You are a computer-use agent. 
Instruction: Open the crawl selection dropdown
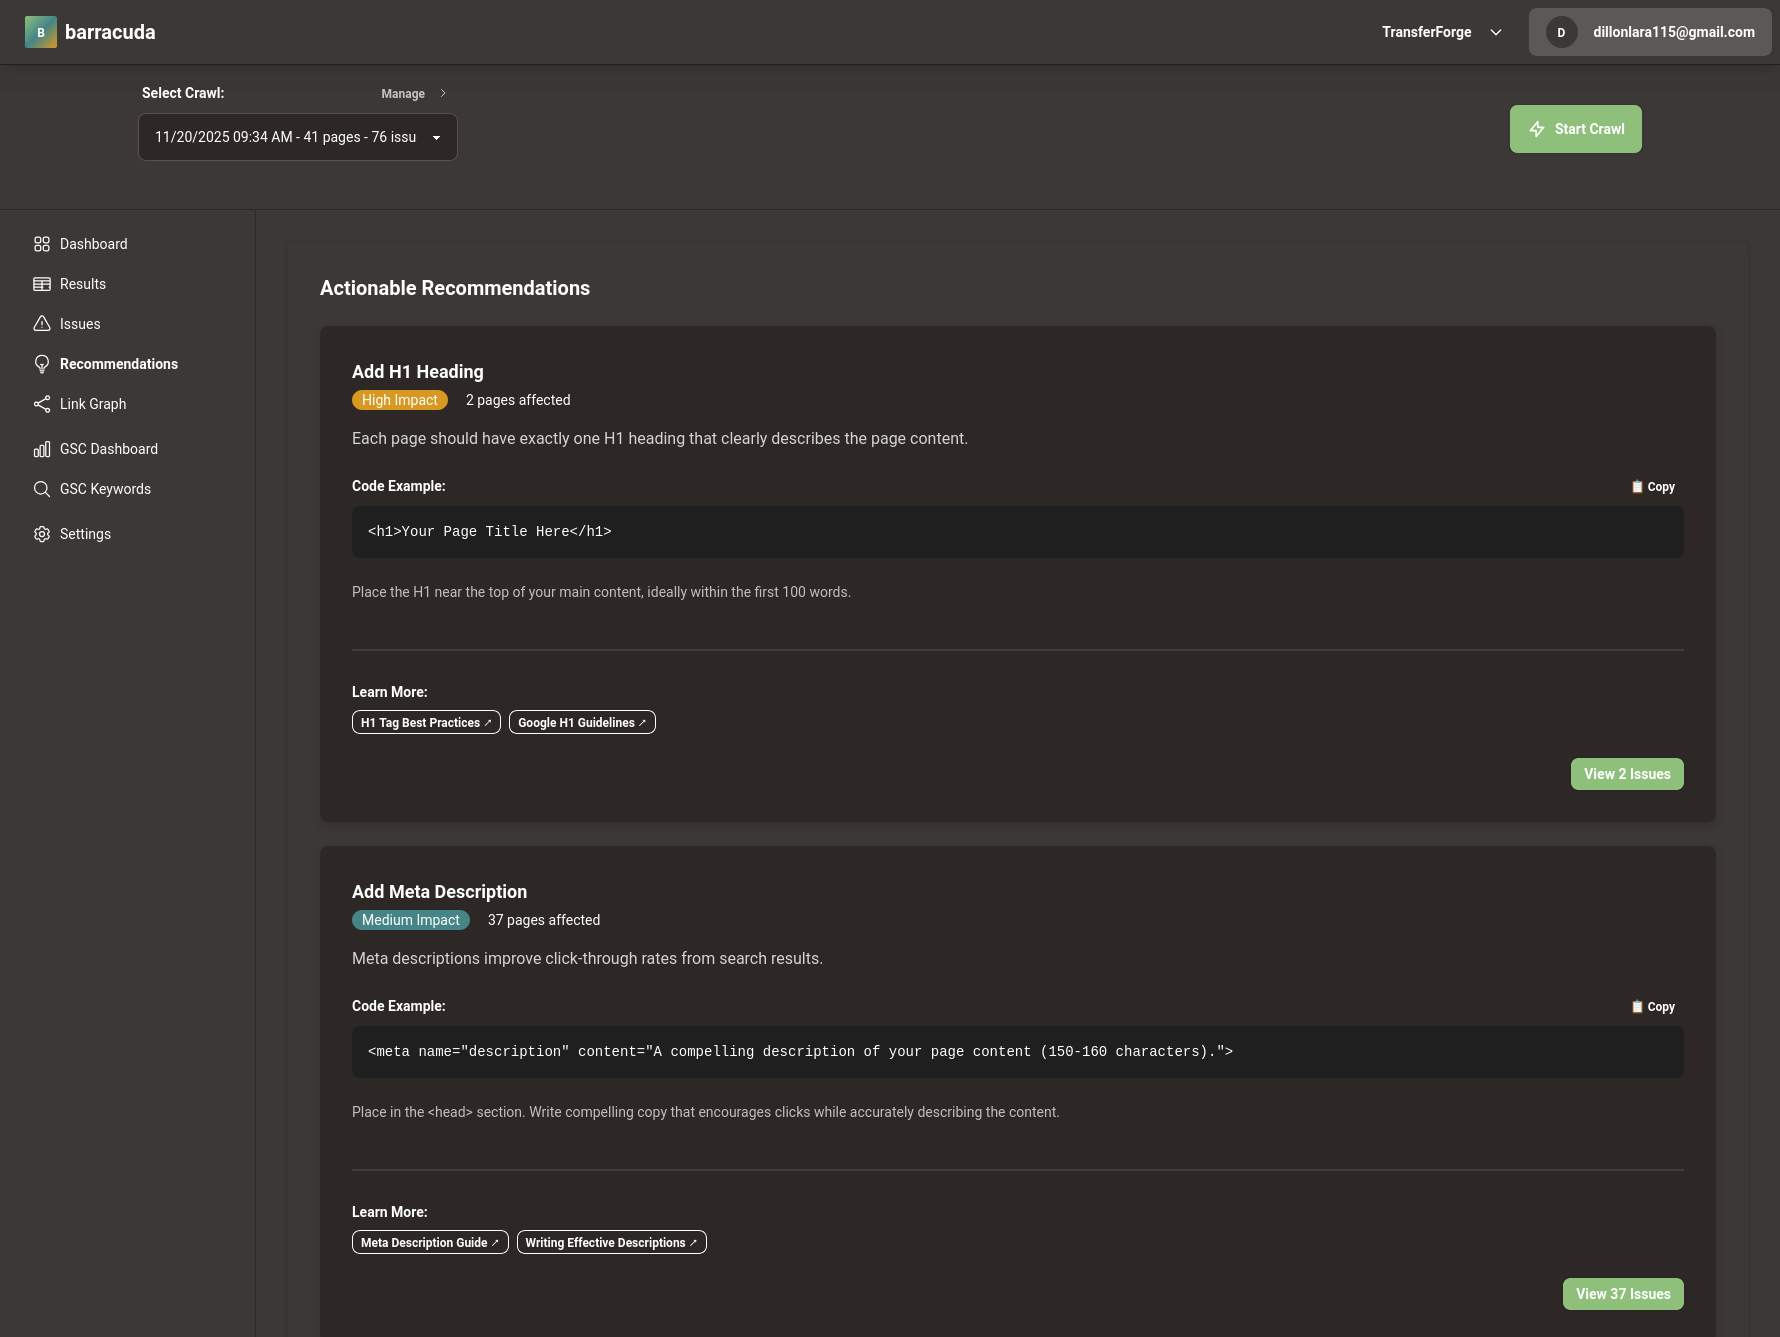[x=297, y=136]
